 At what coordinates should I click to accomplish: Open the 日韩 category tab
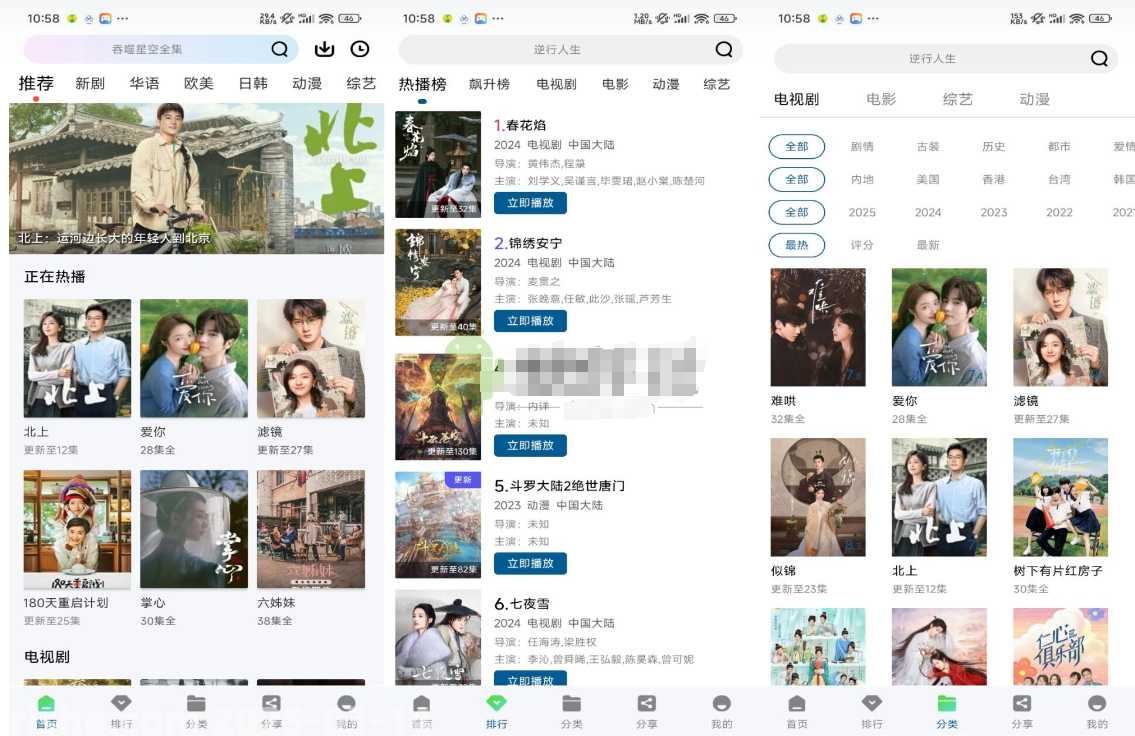pyautogui.click(x=253, y=84)
